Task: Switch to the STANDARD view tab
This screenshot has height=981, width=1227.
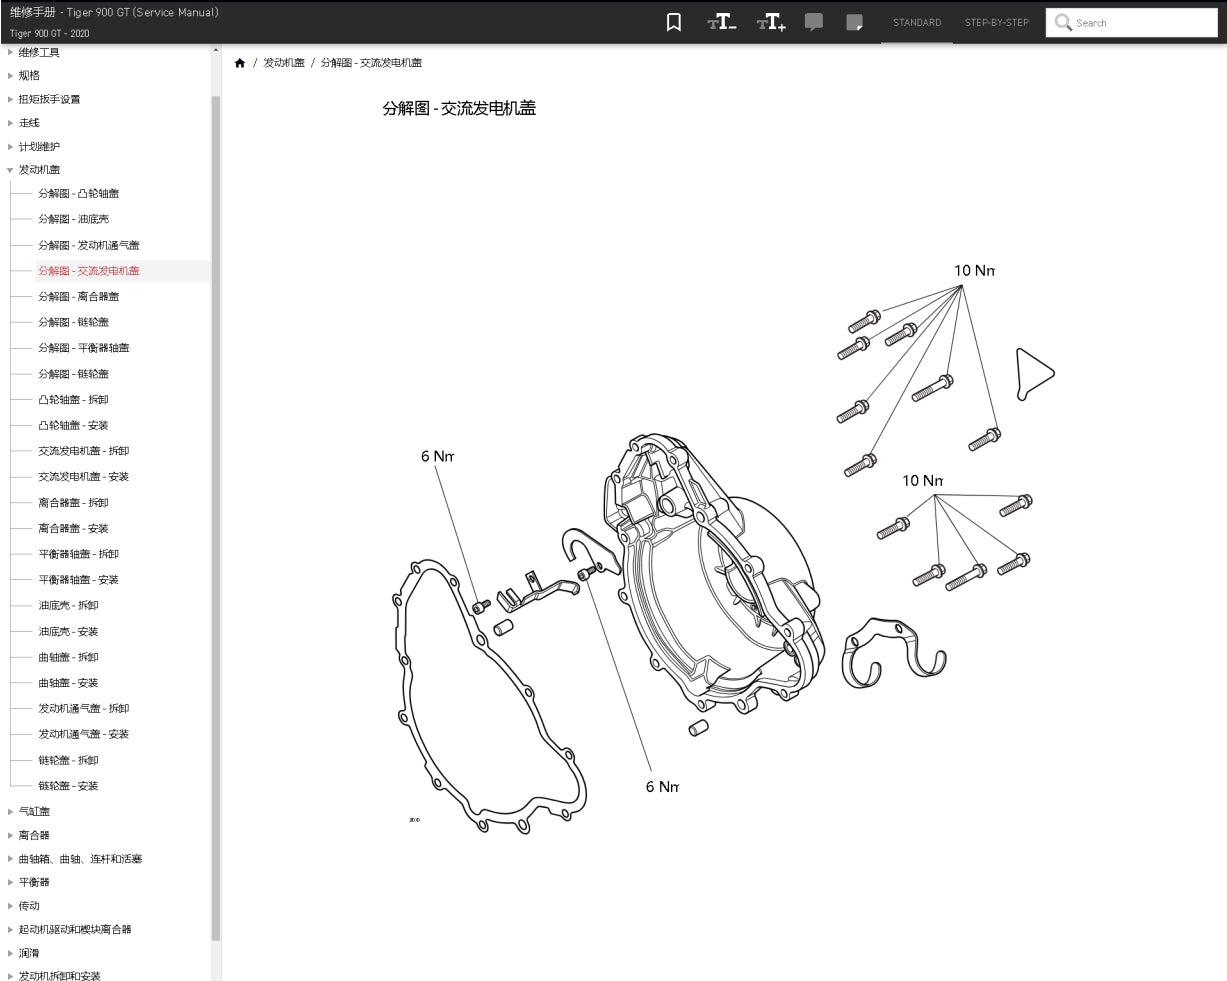Action: 916,22
